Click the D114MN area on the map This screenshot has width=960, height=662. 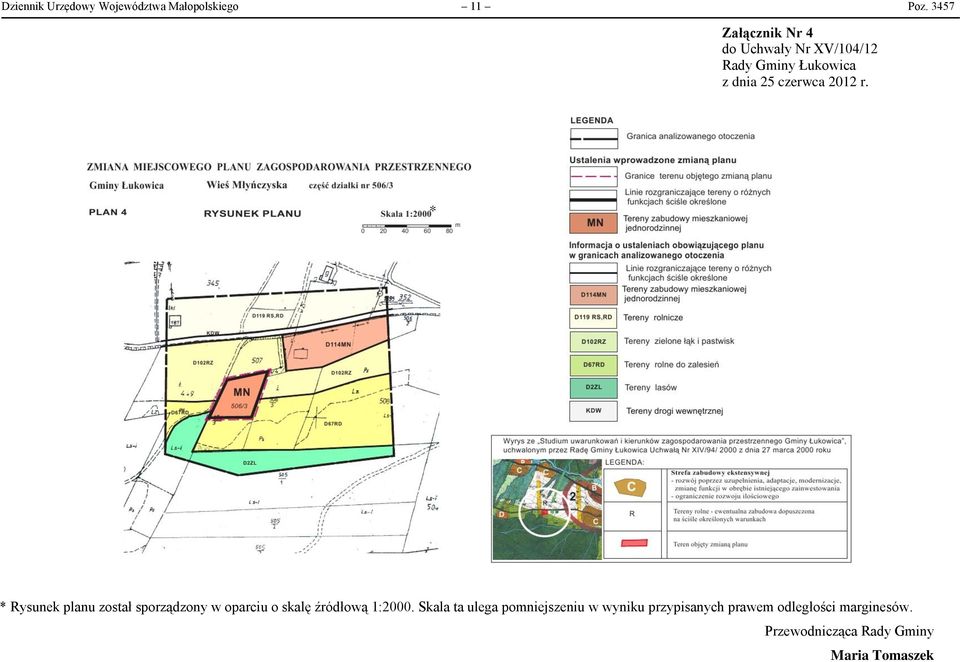tap(337, 344)
